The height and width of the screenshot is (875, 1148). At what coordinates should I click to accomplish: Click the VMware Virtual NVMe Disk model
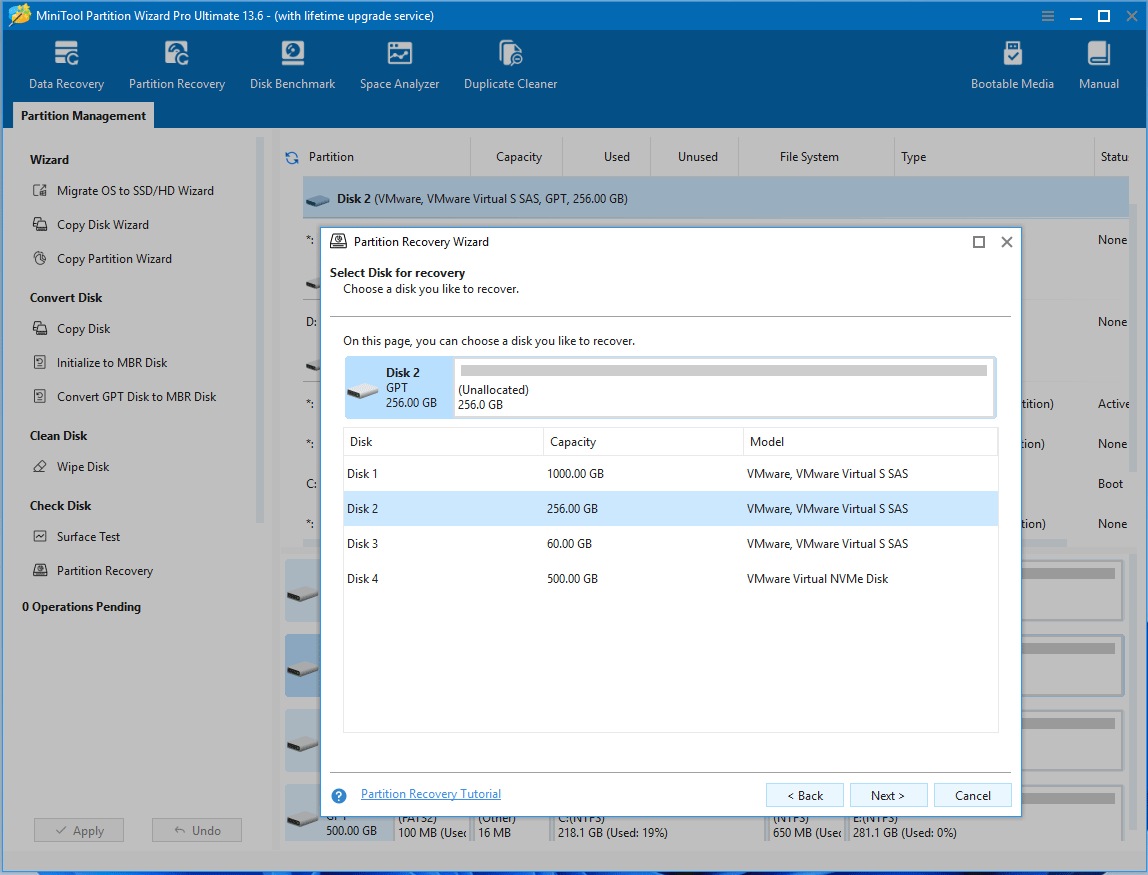click(x=817, y=578)
